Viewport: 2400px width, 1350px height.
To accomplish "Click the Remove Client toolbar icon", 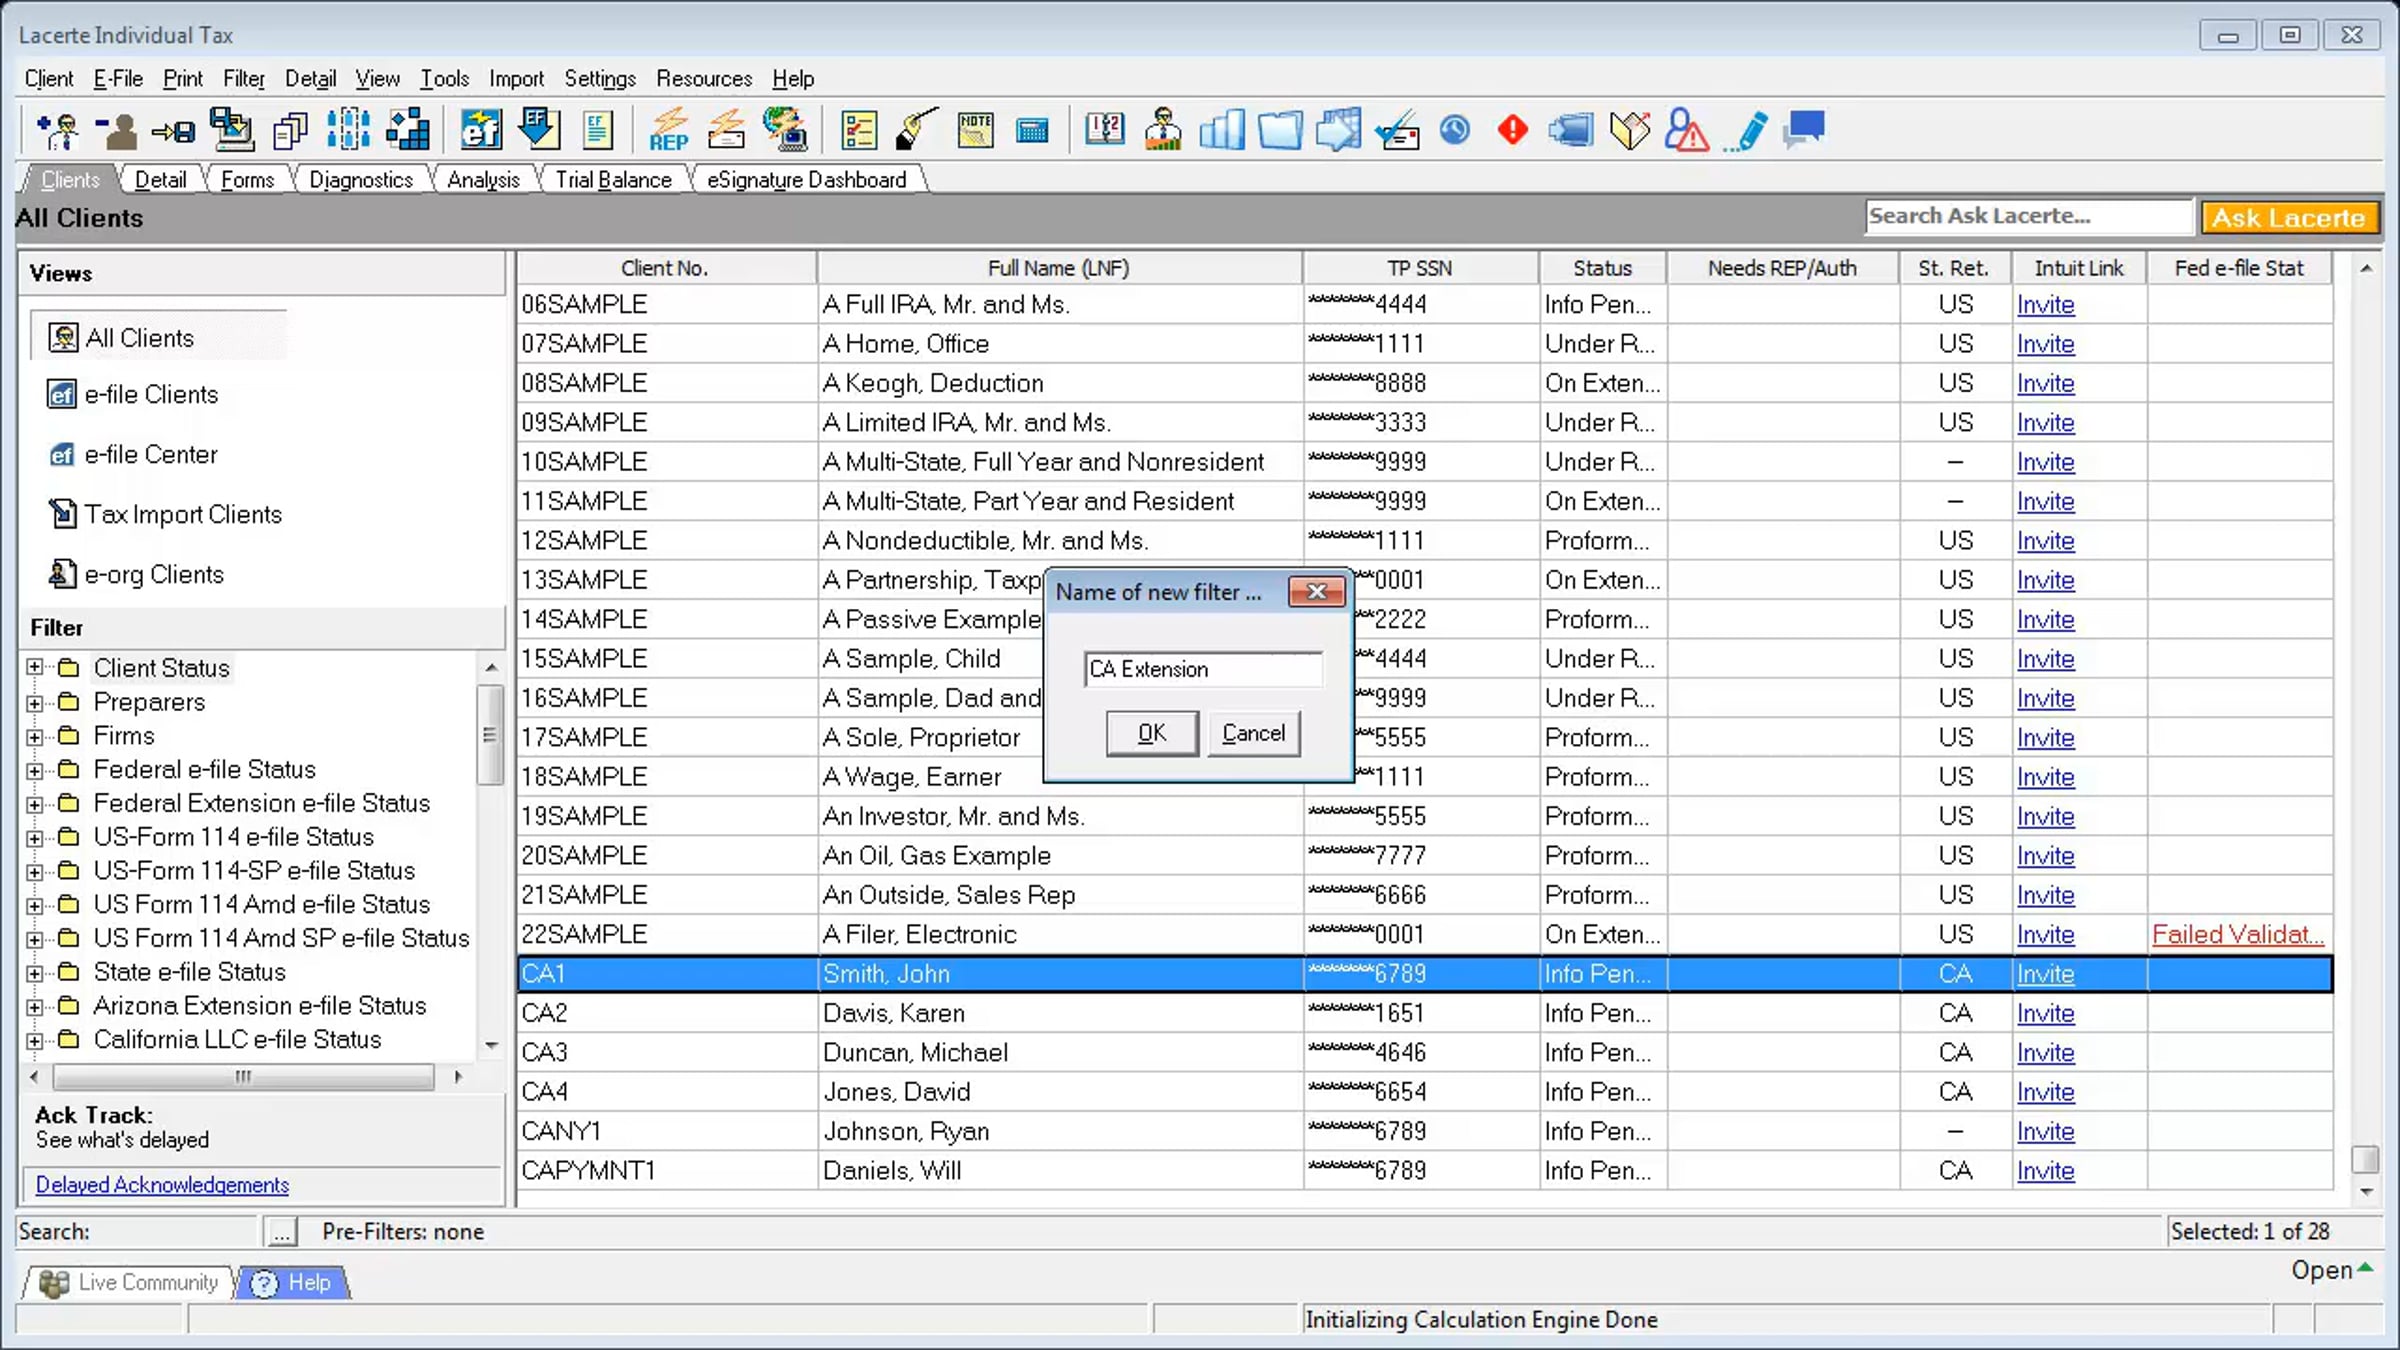I will coord(116,130).
